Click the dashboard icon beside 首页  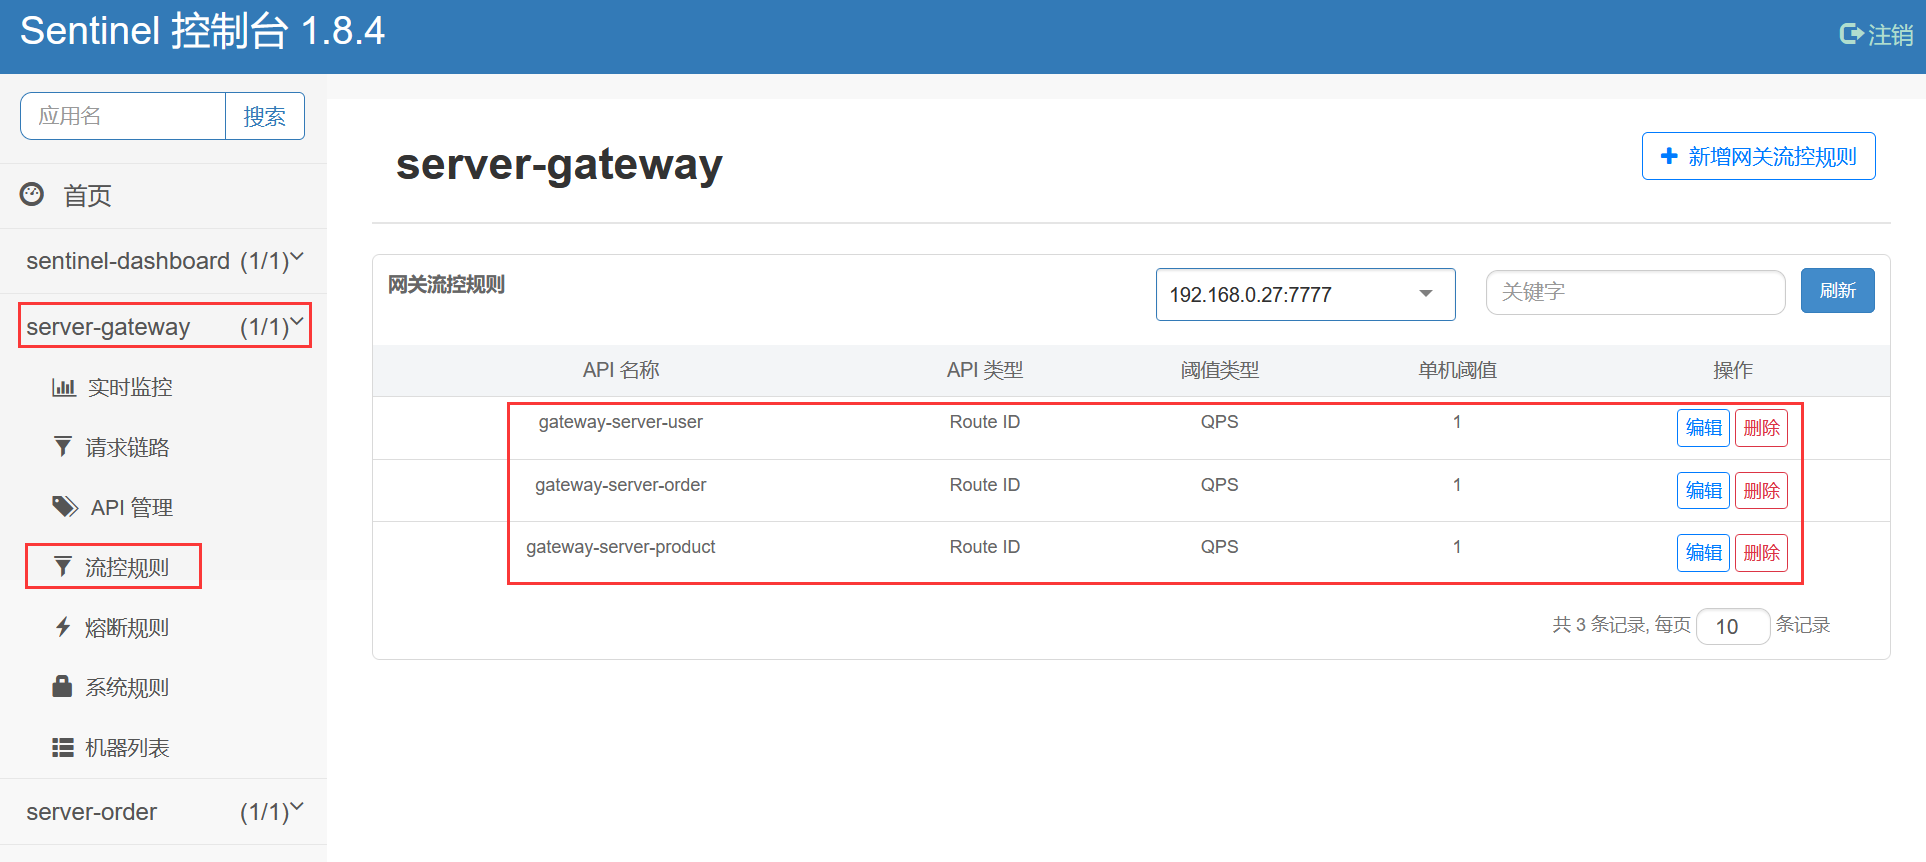point(32,194)
